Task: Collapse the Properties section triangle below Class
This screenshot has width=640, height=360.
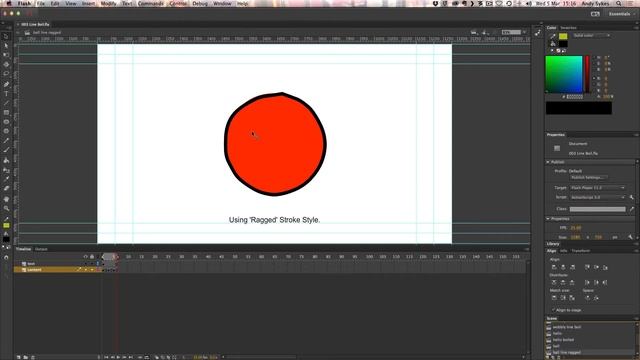Action: [548, 219]
